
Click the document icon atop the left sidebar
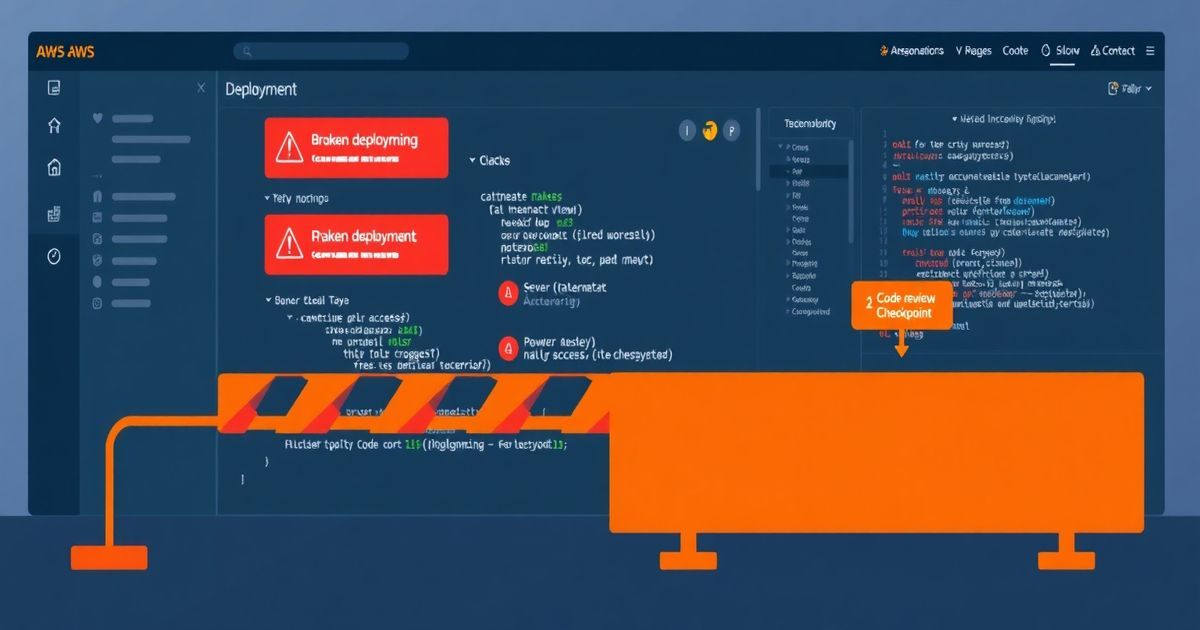[54, 88]
